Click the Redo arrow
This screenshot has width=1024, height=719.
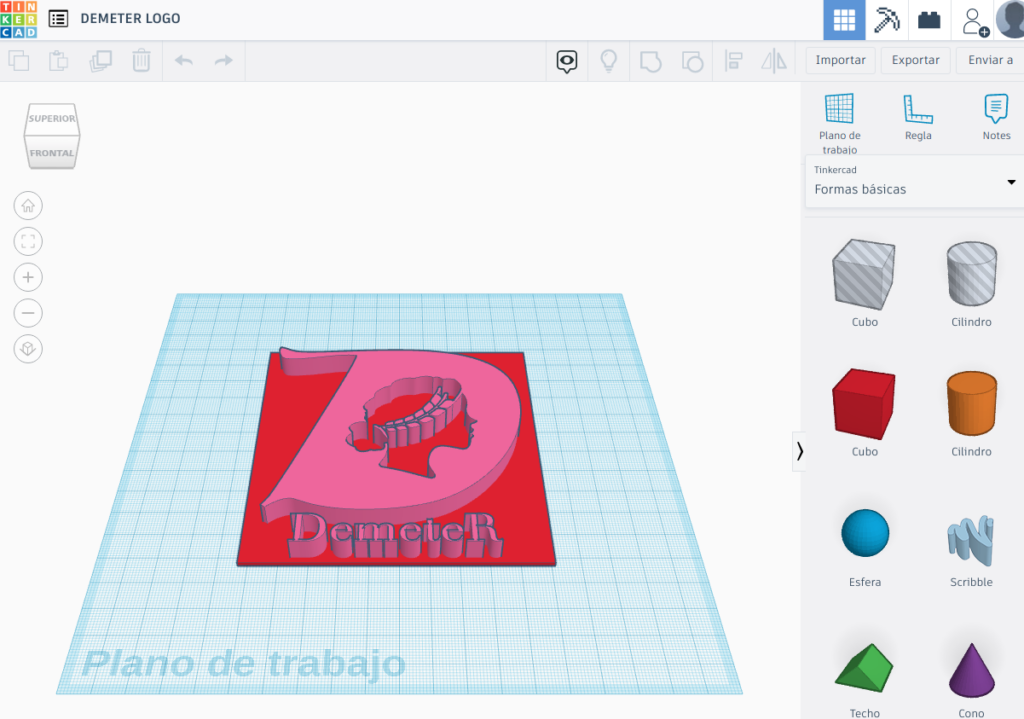pyautogui.click(x=223, y=61)
